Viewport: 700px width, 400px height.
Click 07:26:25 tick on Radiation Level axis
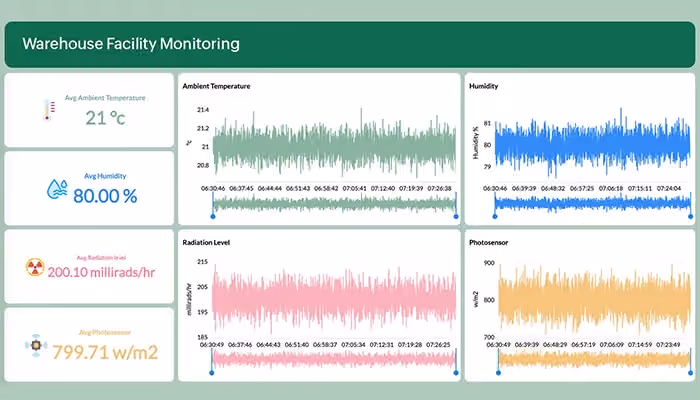point(438,345)
